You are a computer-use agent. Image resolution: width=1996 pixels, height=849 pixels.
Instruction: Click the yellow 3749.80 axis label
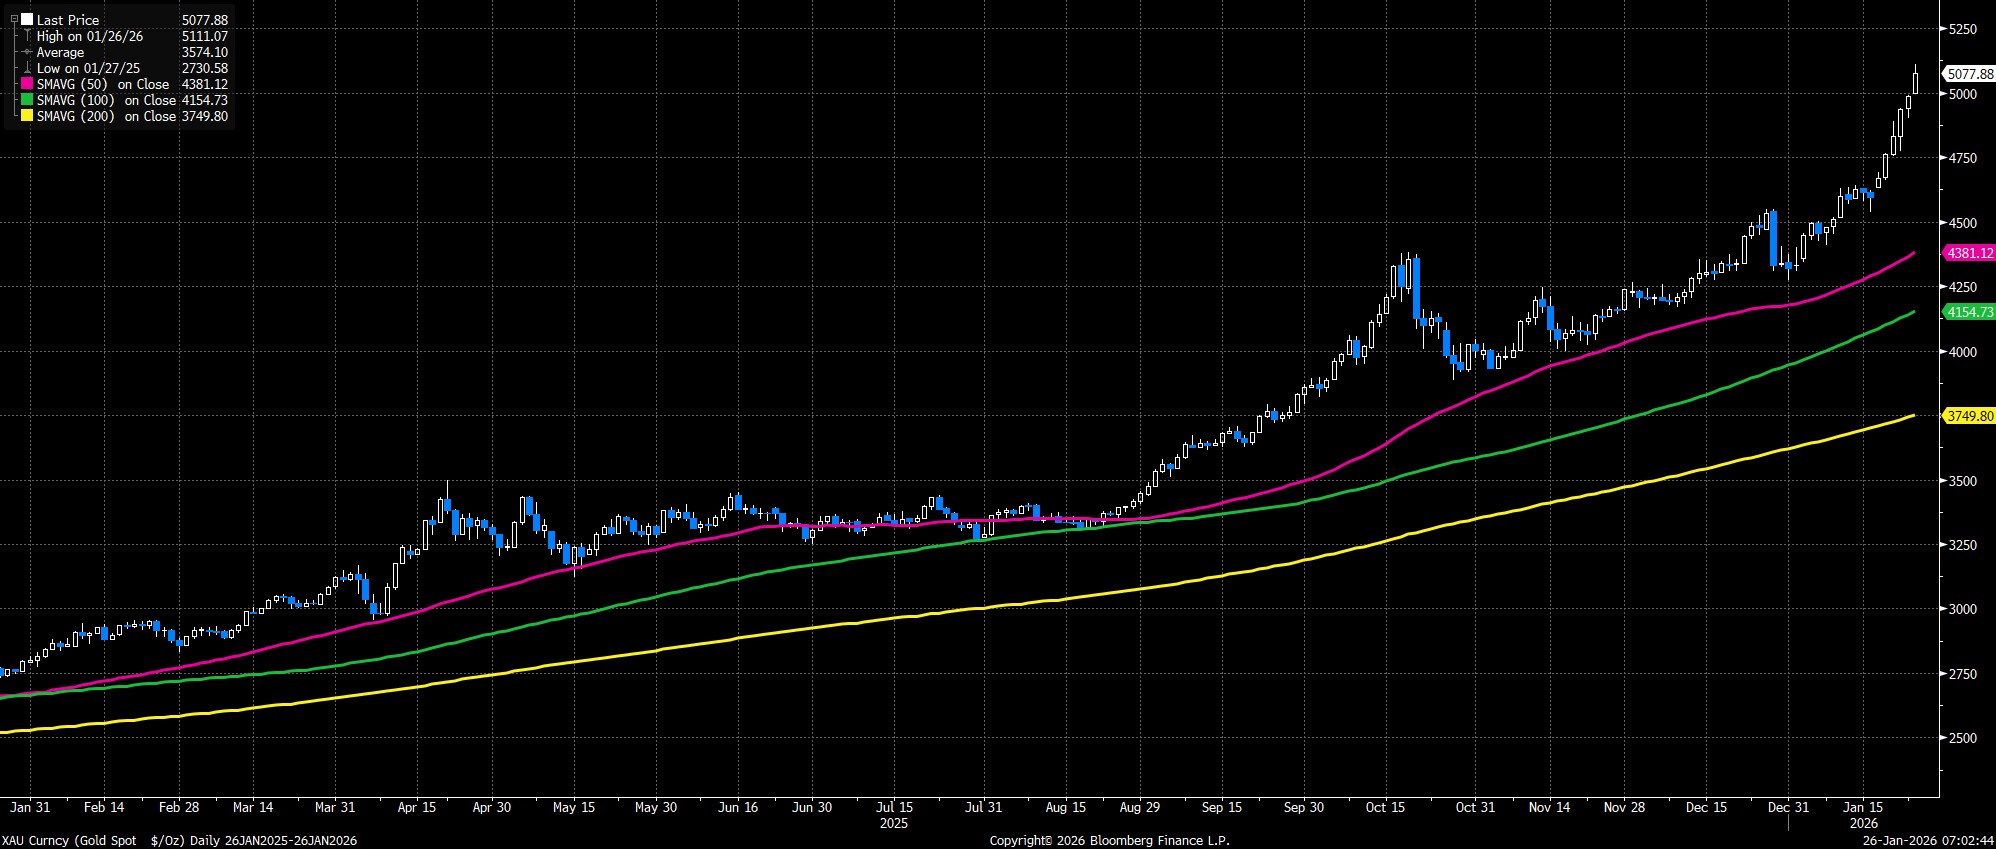click(1967, 416)
